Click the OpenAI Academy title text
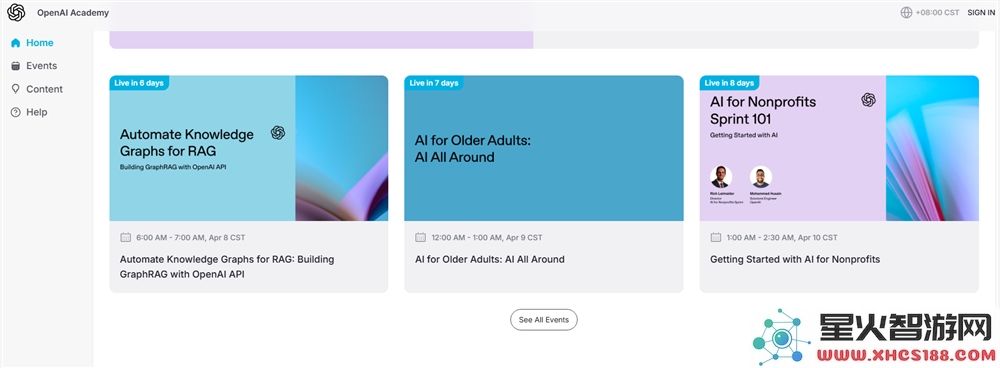Viewport: 1000px width, 368px height. [73, 13]
